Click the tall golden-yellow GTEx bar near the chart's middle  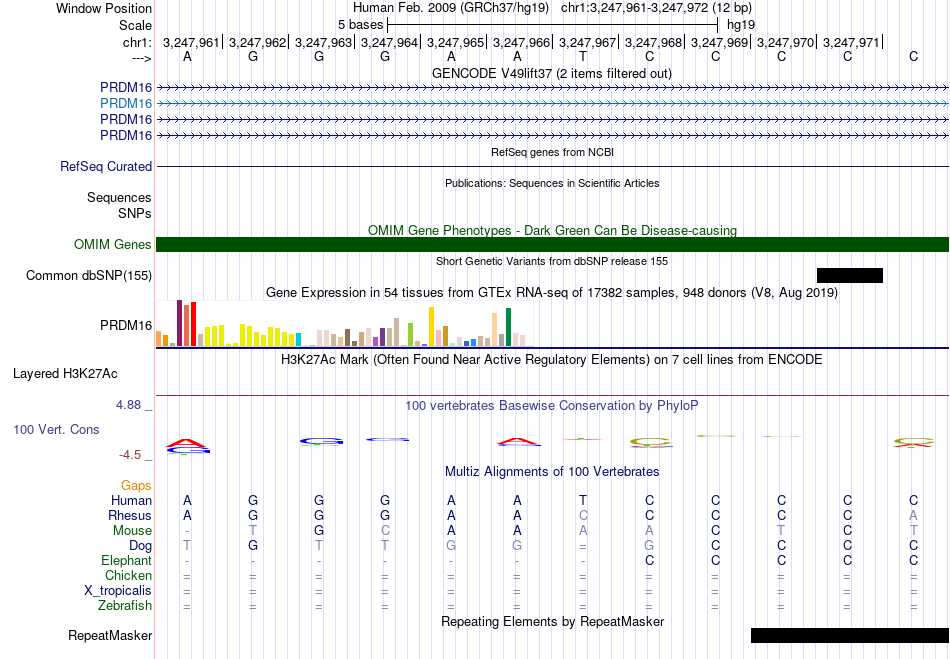click(431, 326)
